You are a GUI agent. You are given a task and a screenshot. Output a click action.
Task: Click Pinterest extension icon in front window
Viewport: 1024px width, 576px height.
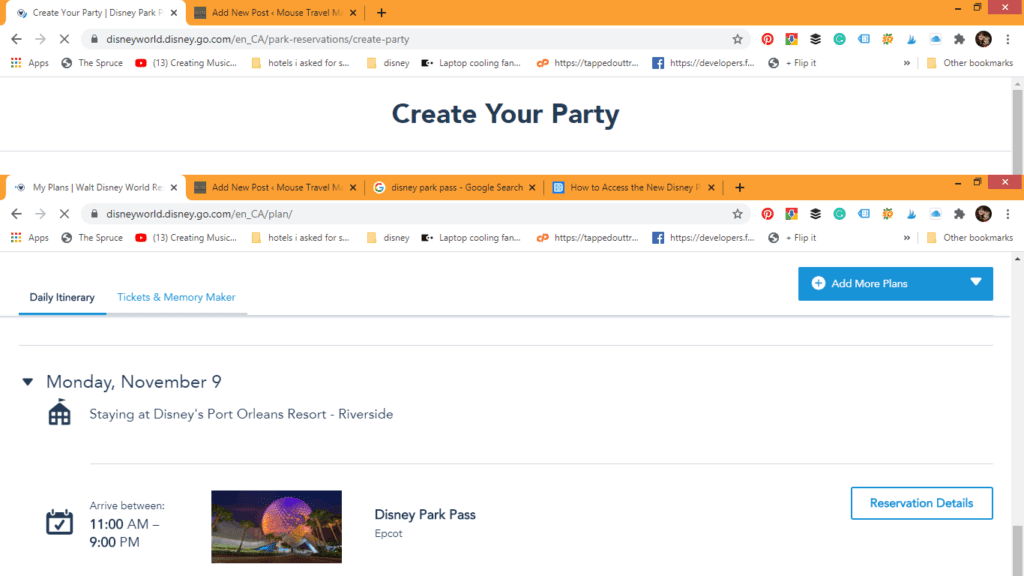[x=767, y=214]
